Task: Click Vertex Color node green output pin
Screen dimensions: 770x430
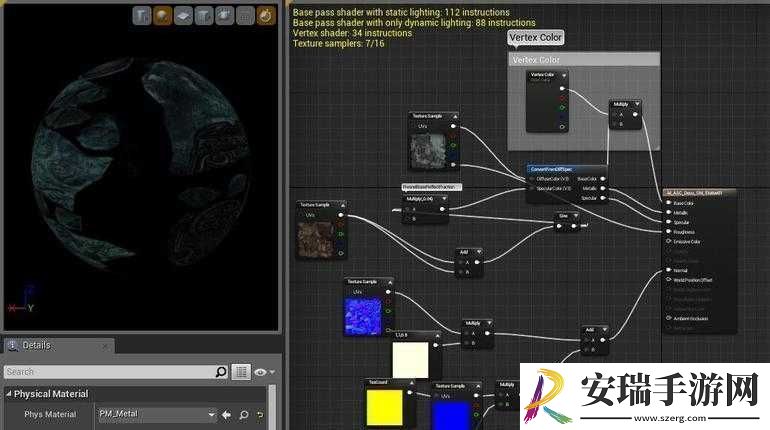Action: (x=562, y=108)
